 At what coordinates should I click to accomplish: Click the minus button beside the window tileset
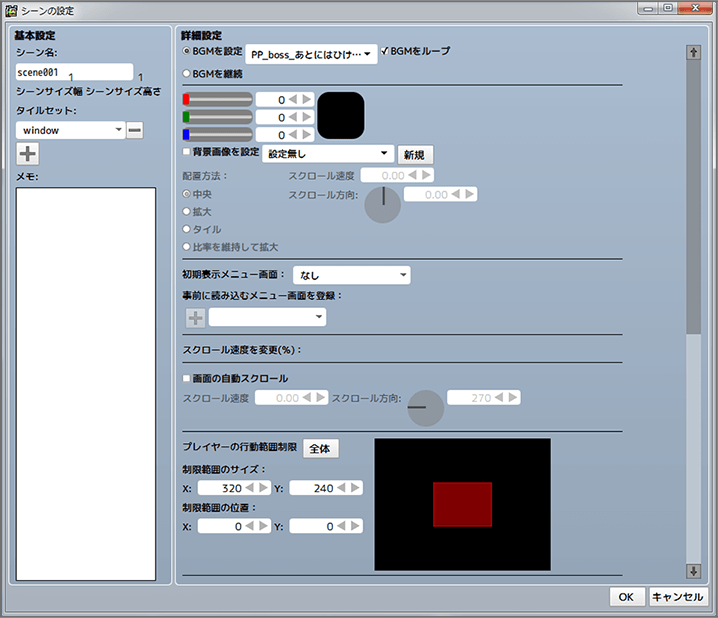(x=134, y=130)
